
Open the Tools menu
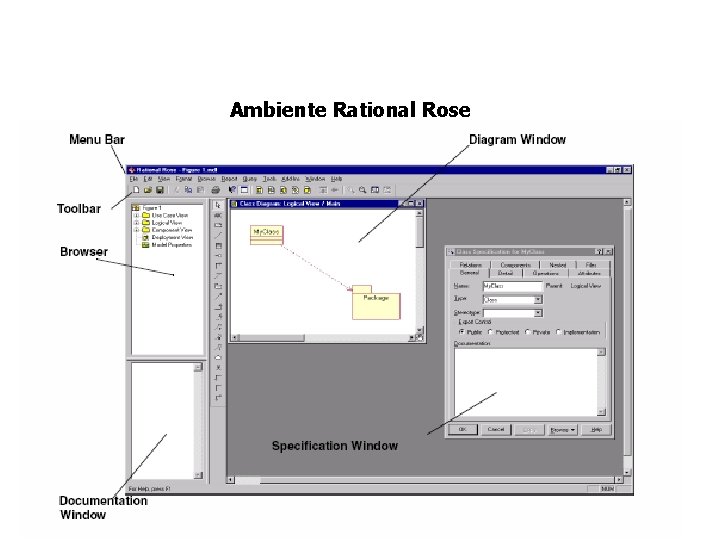coord(270,179)
